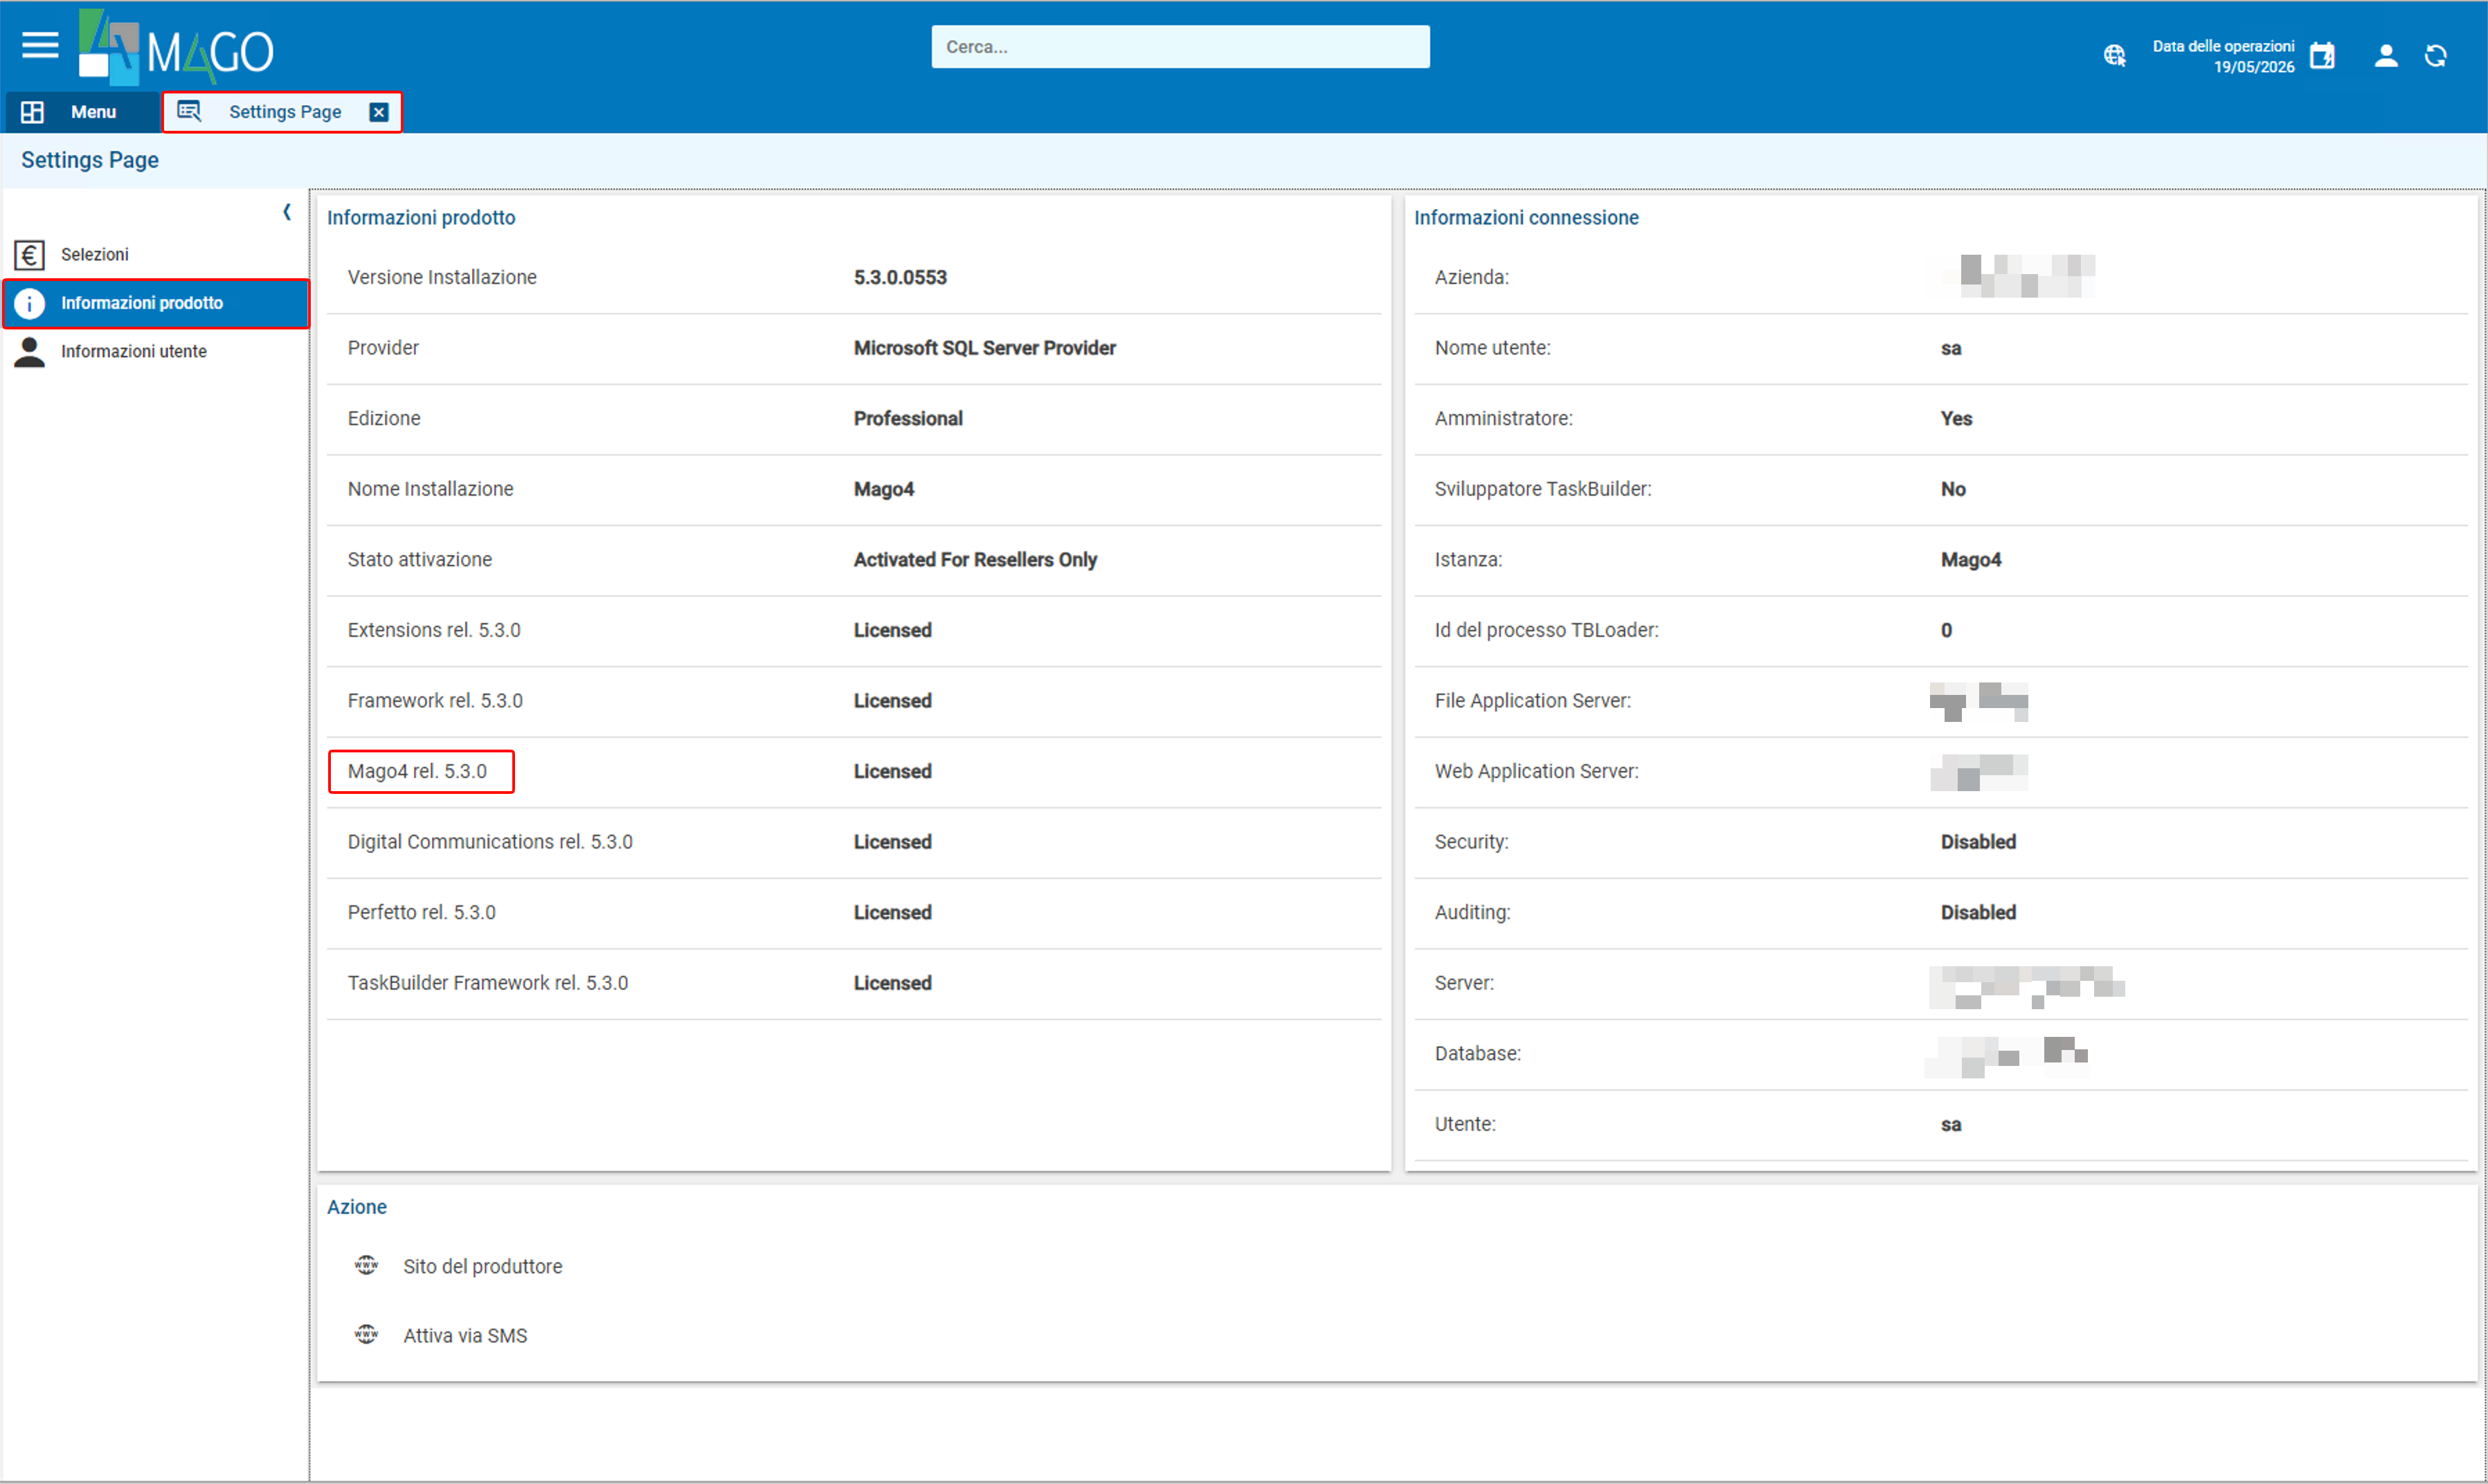The width and height of the screenshot is (2488, 1484).
Task: Open the Sito del produttore link
Action: [483, 1267]
